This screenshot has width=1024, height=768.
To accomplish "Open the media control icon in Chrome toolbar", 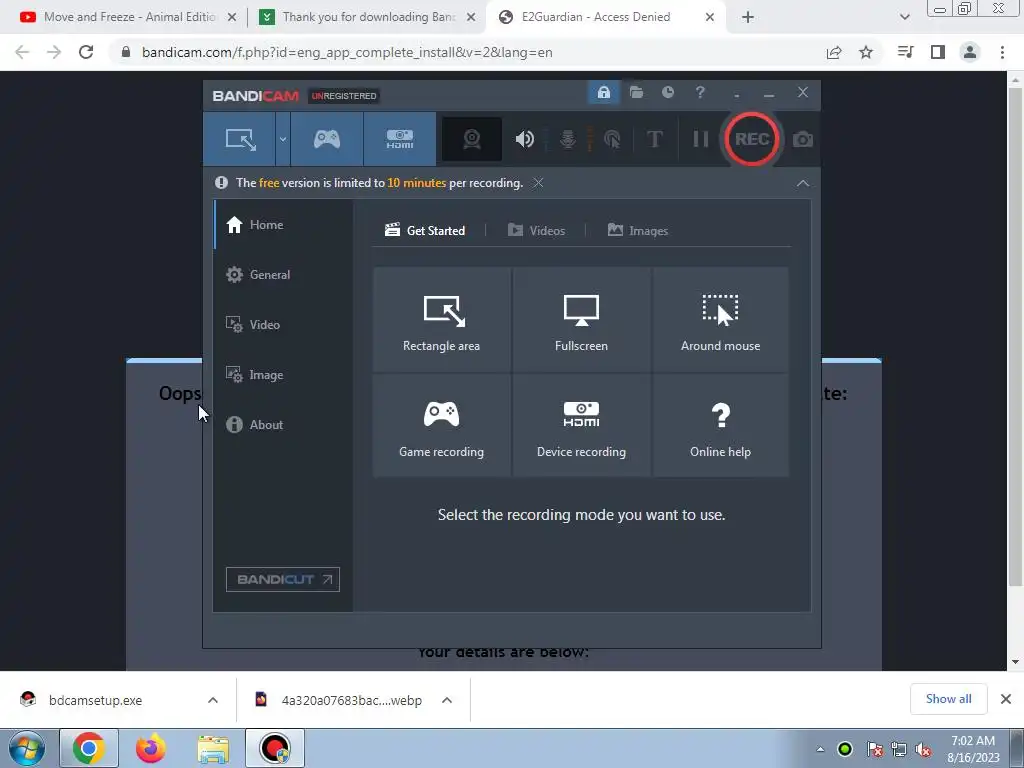I will click(905, 52).
